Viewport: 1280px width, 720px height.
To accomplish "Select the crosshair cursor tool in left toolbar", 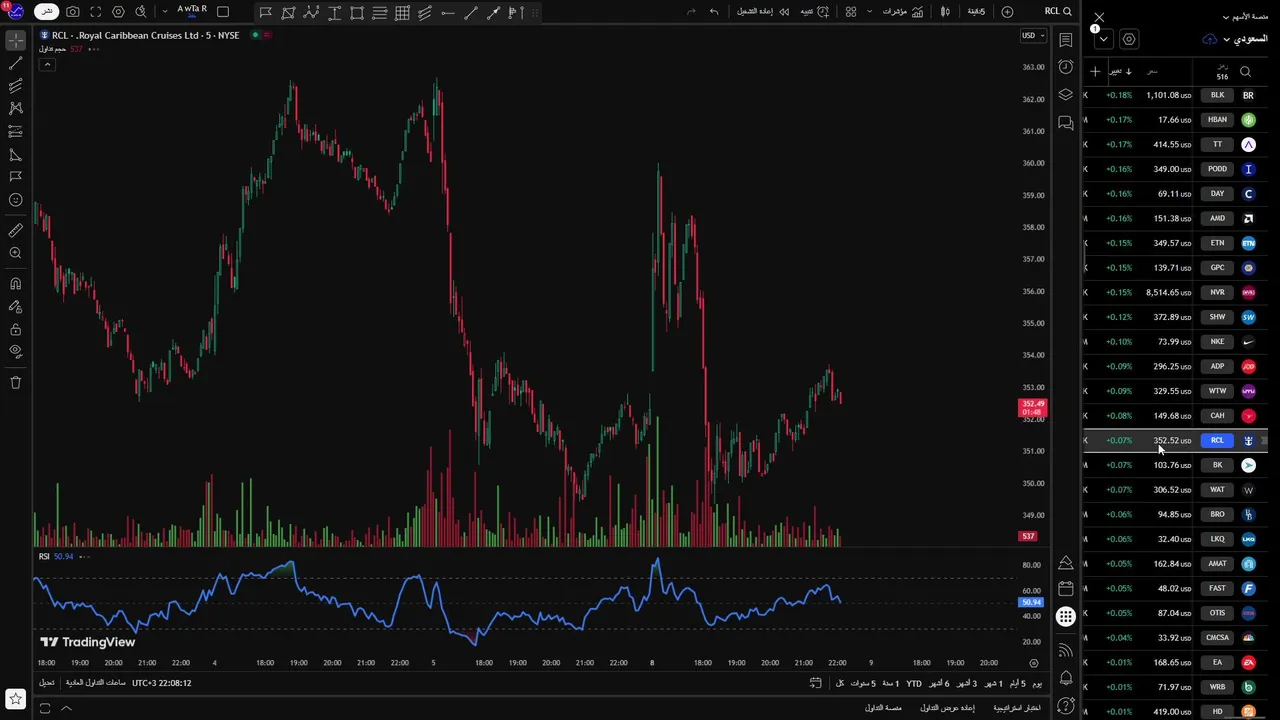I will [15, 41].
